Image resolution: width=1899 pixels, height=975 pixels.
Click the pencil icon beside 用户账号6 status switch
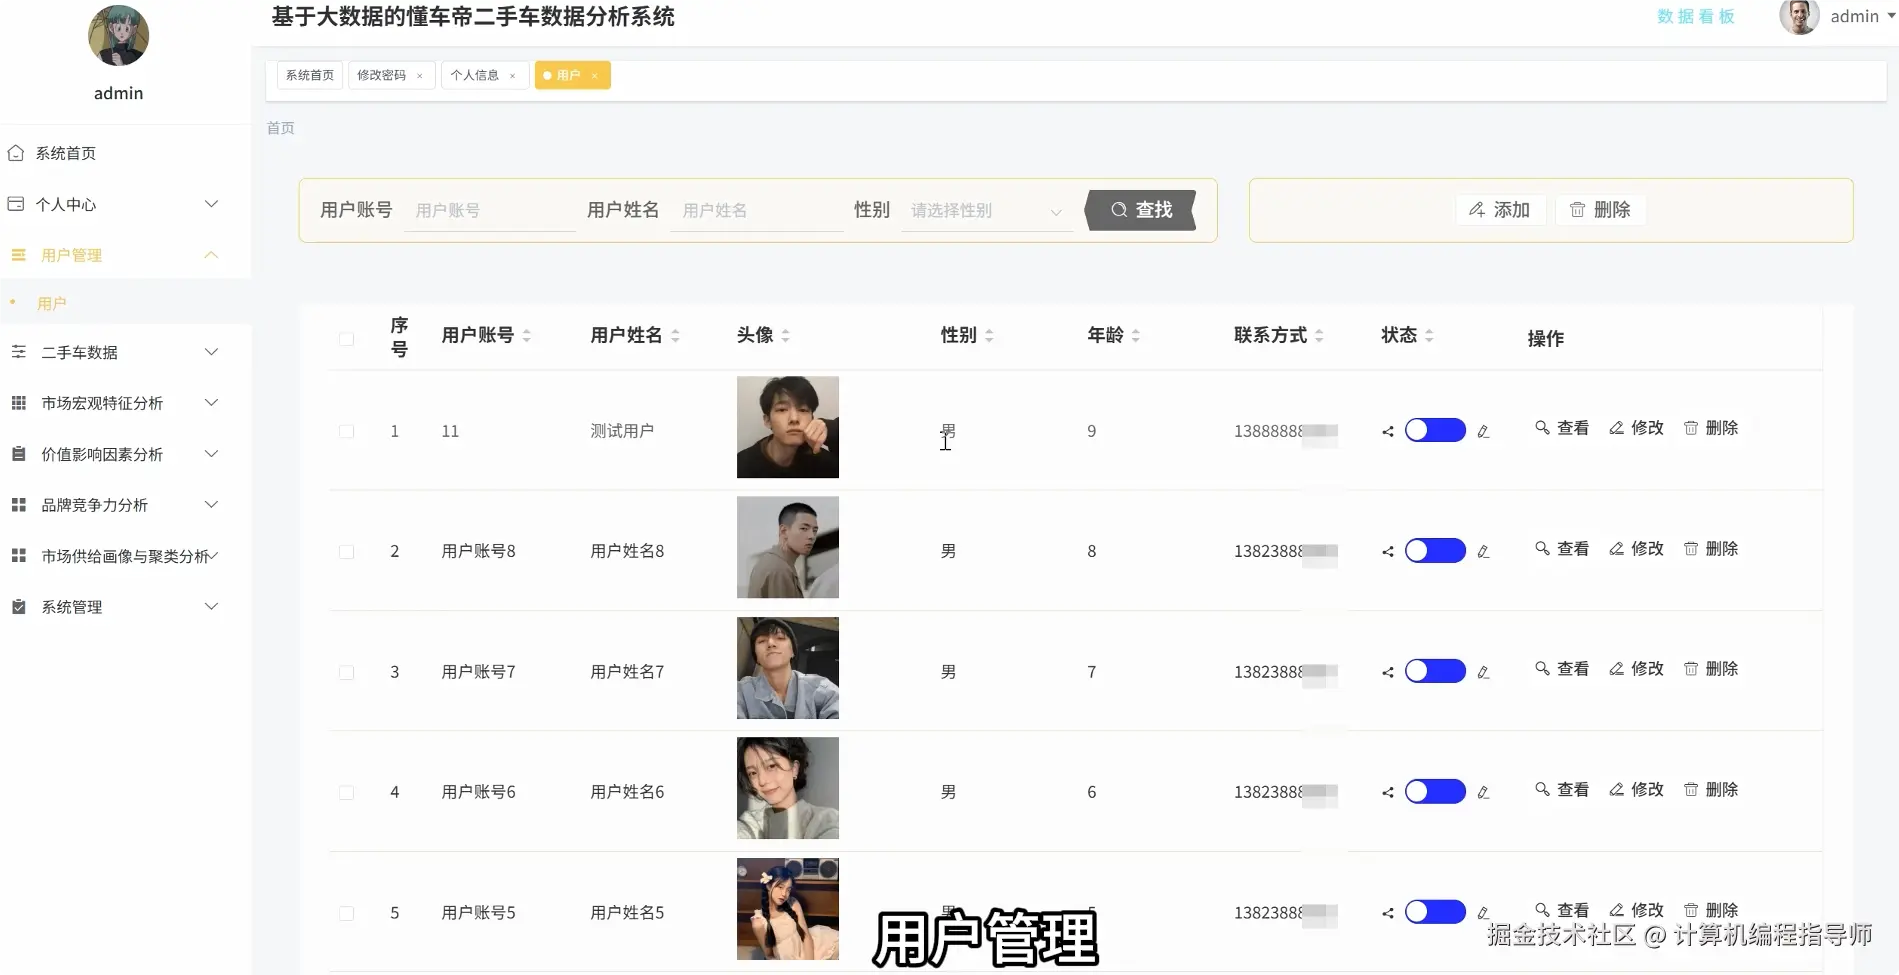(x=1483, y=793)
